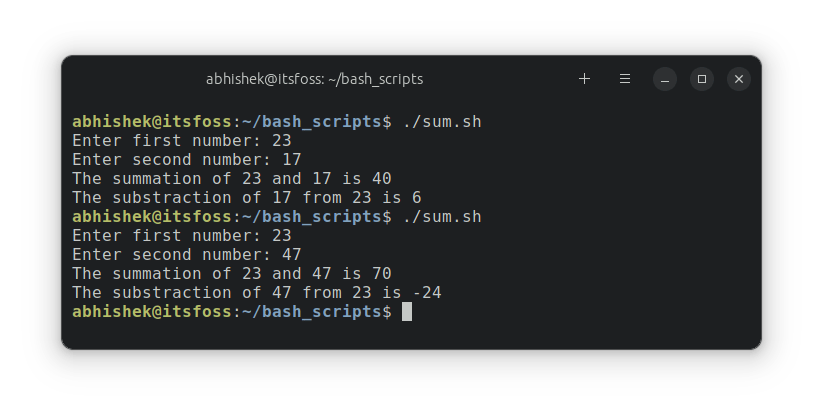Maximize the terminal window
Viewport: 823px width, 417px height.
[x=702, y=78]
